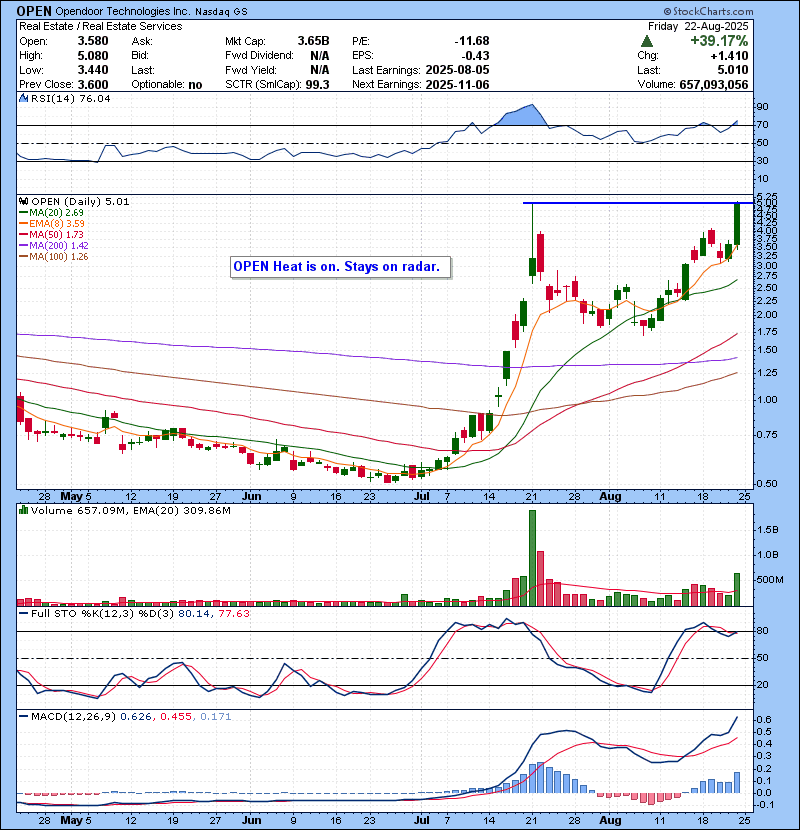Screen dimensions: 800x830
Task: Click the MA(20) 2.69 legend entry
Action: (x=52, y=213)
